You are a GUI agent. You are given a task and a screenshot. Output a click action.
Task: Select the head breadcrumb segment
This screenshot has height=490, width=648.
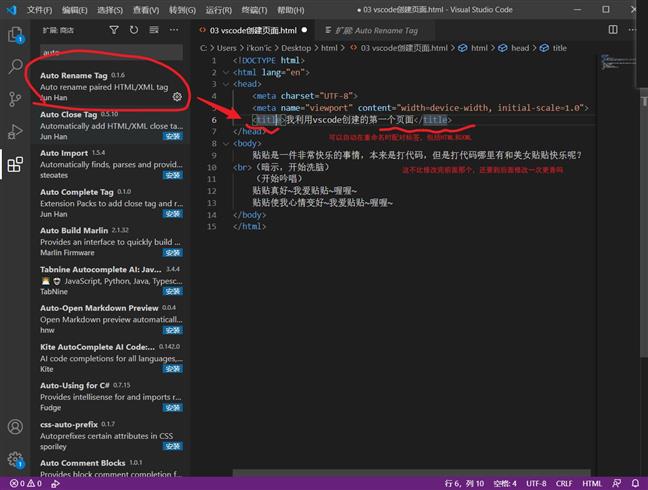click(513, 48)
